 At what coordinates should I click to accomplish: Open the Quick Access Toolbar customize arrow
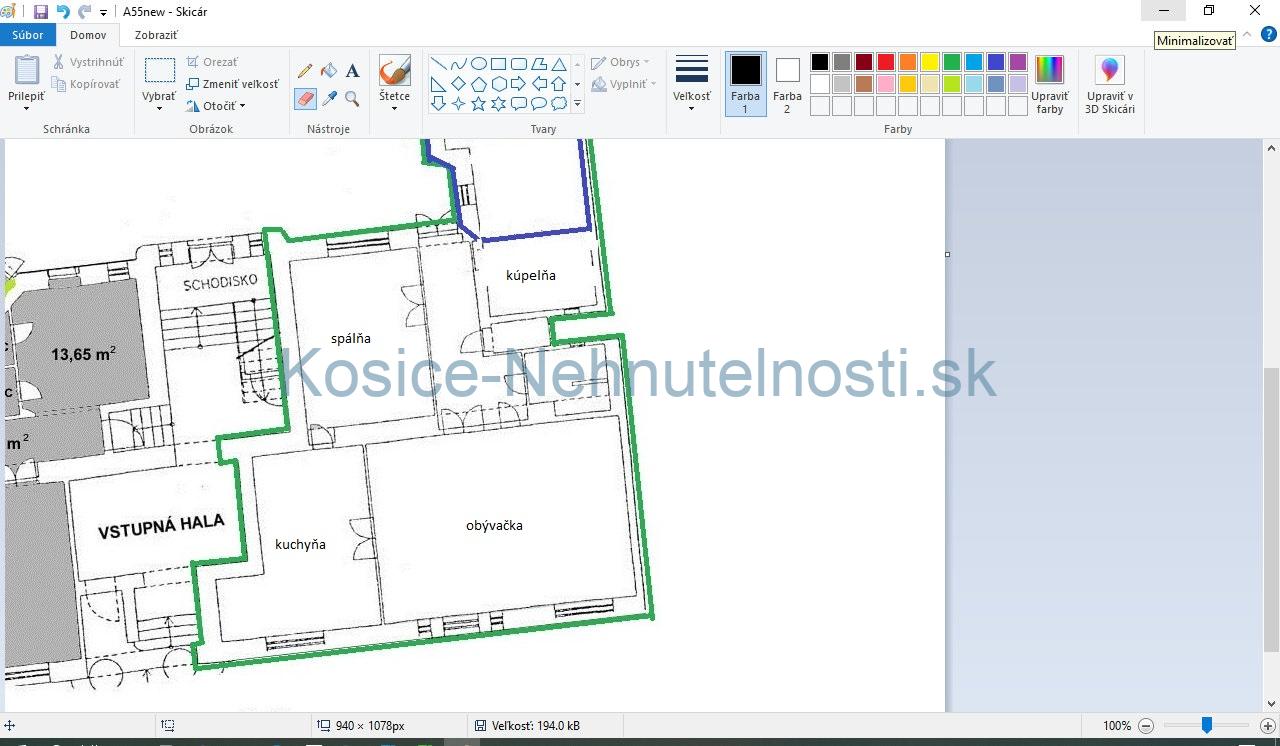point(103,13)
